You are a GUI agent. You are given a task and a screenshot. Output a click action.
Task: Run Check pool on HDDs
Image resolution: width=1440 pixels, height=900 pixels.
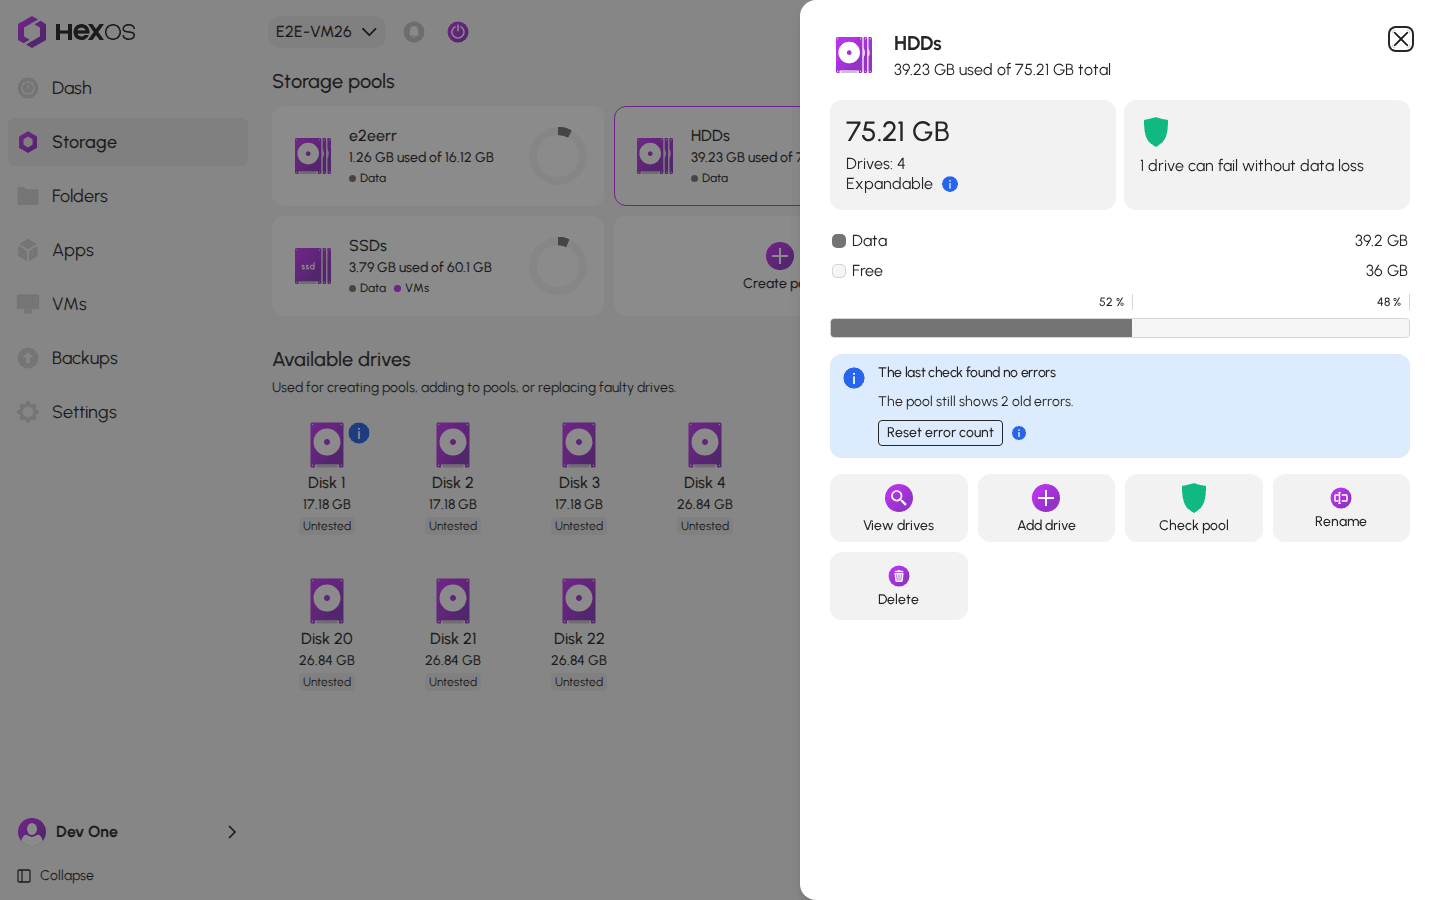click(1194, 508)
